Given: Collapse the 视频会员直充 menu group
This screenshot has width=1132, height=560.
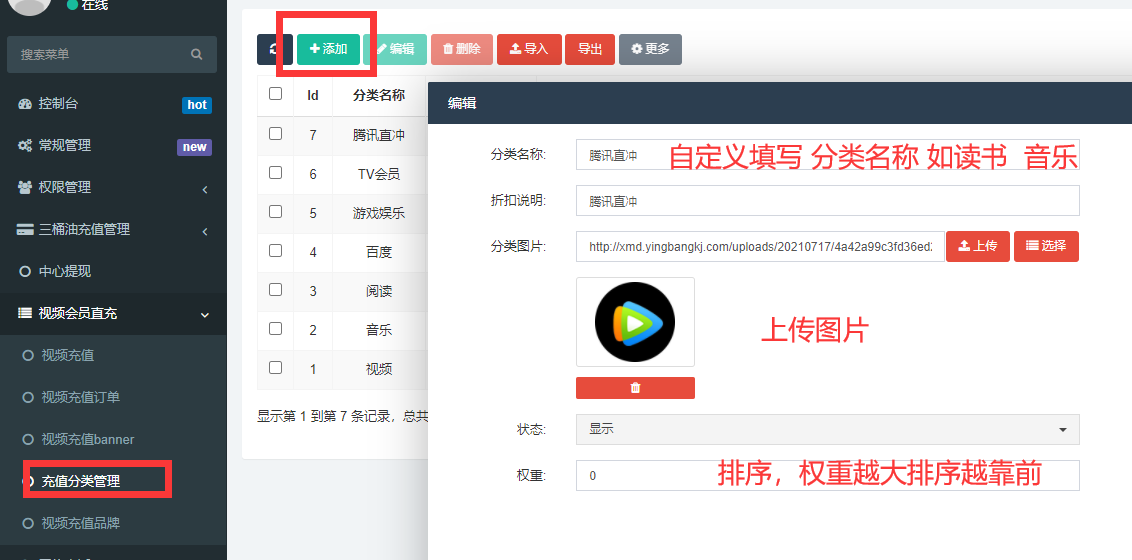Looking at the screenshot, I should point(112,314).
